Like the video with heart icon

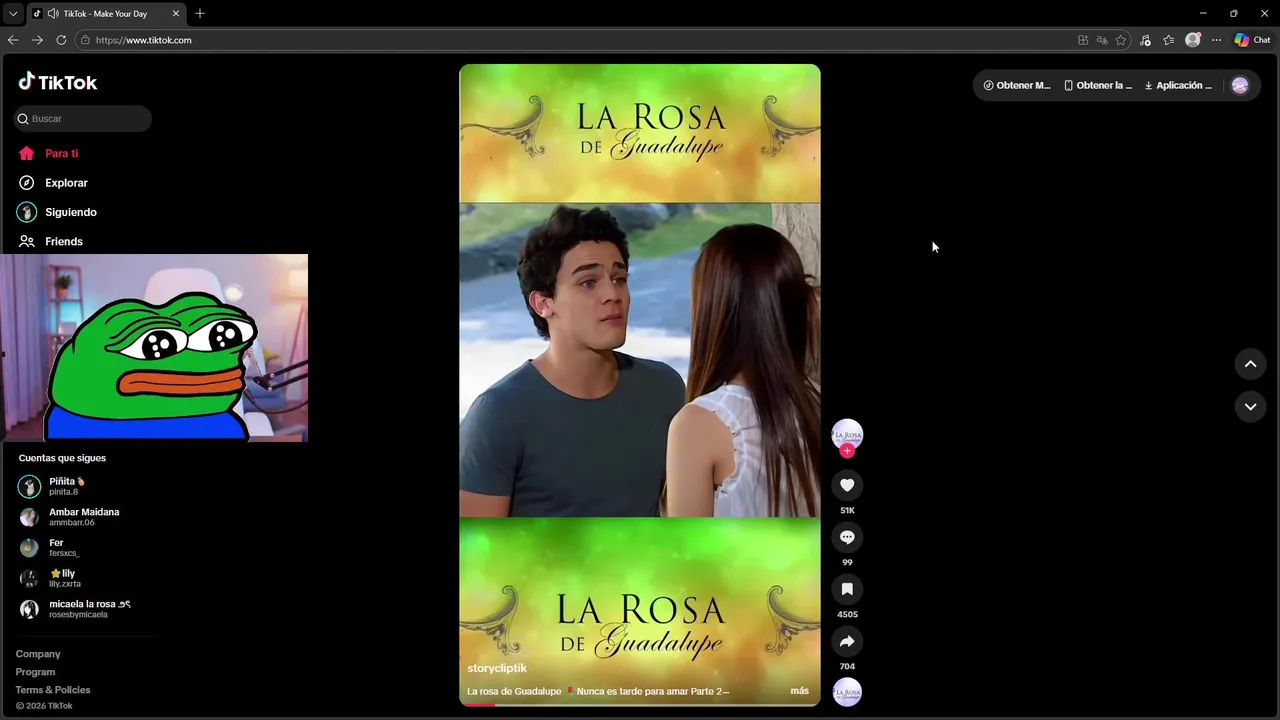tap(847, 485)
